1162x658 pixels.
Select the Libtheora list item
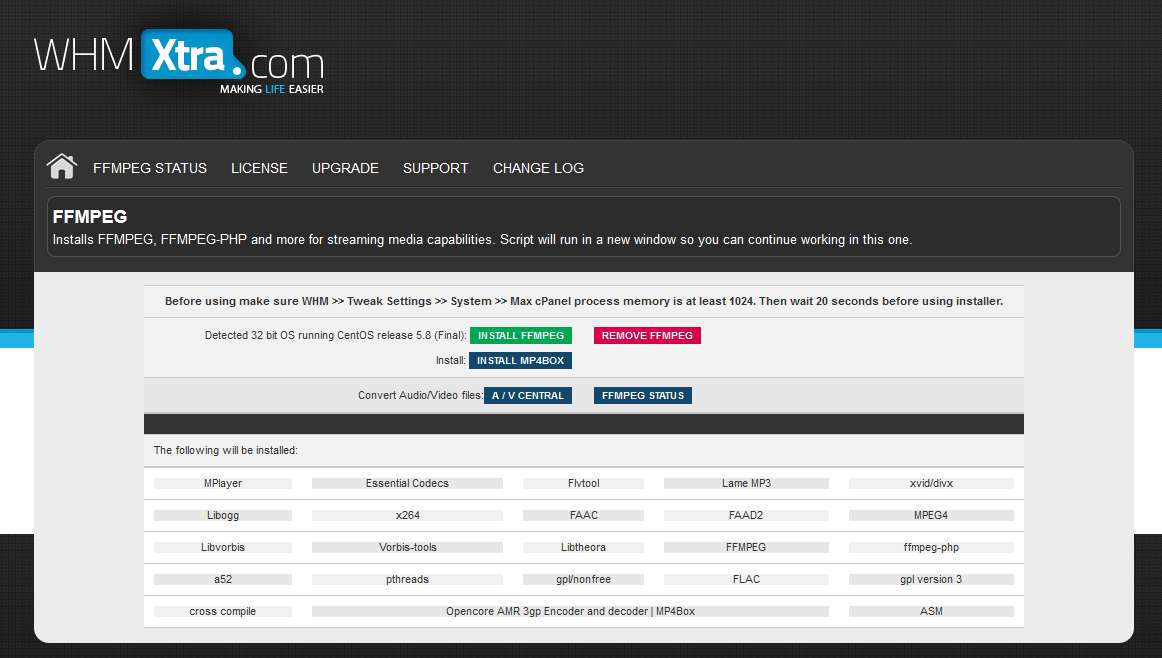(583, 547)
